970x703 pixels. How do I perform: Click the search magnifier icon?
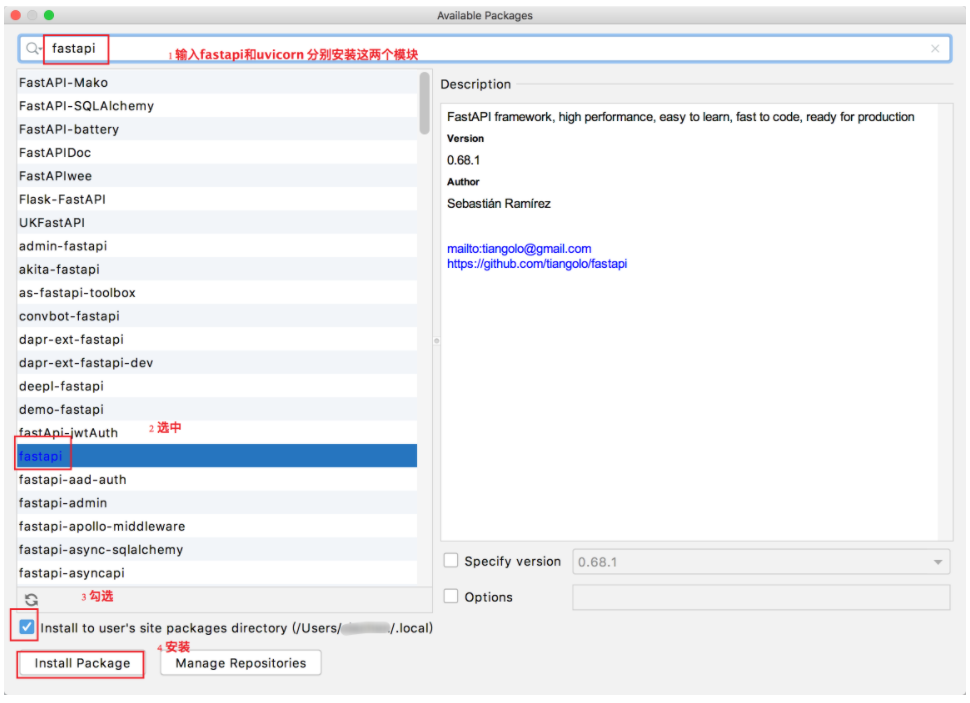(32, 48)
